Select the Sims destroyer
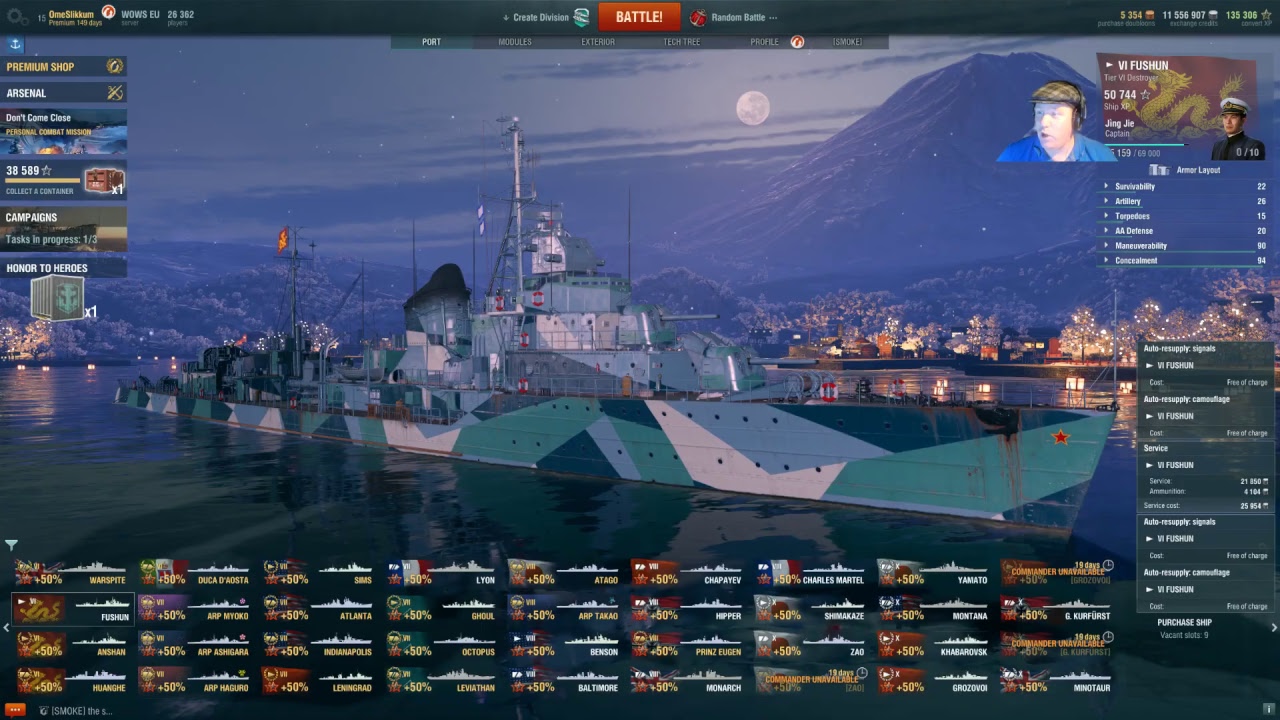Image resolution: width=1280 pixels, height=720 pixels. (317, 574)
